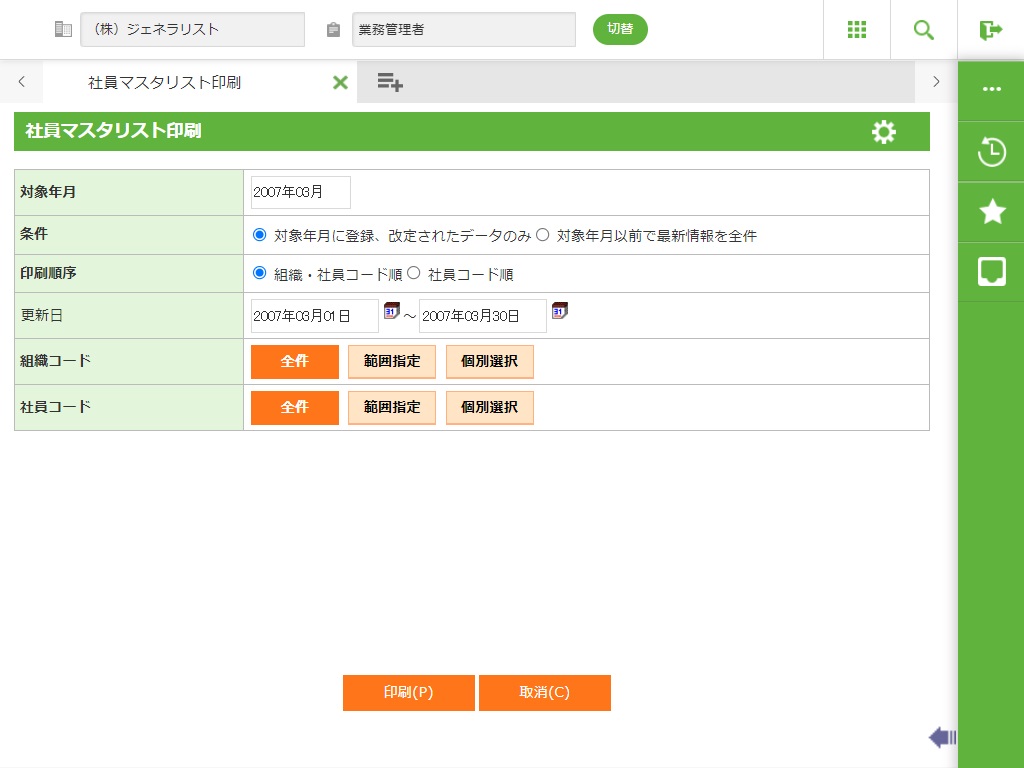This screenshot has width=1024, height=768.
Task: Click the 組織コード row label
Action: point(56,361)
